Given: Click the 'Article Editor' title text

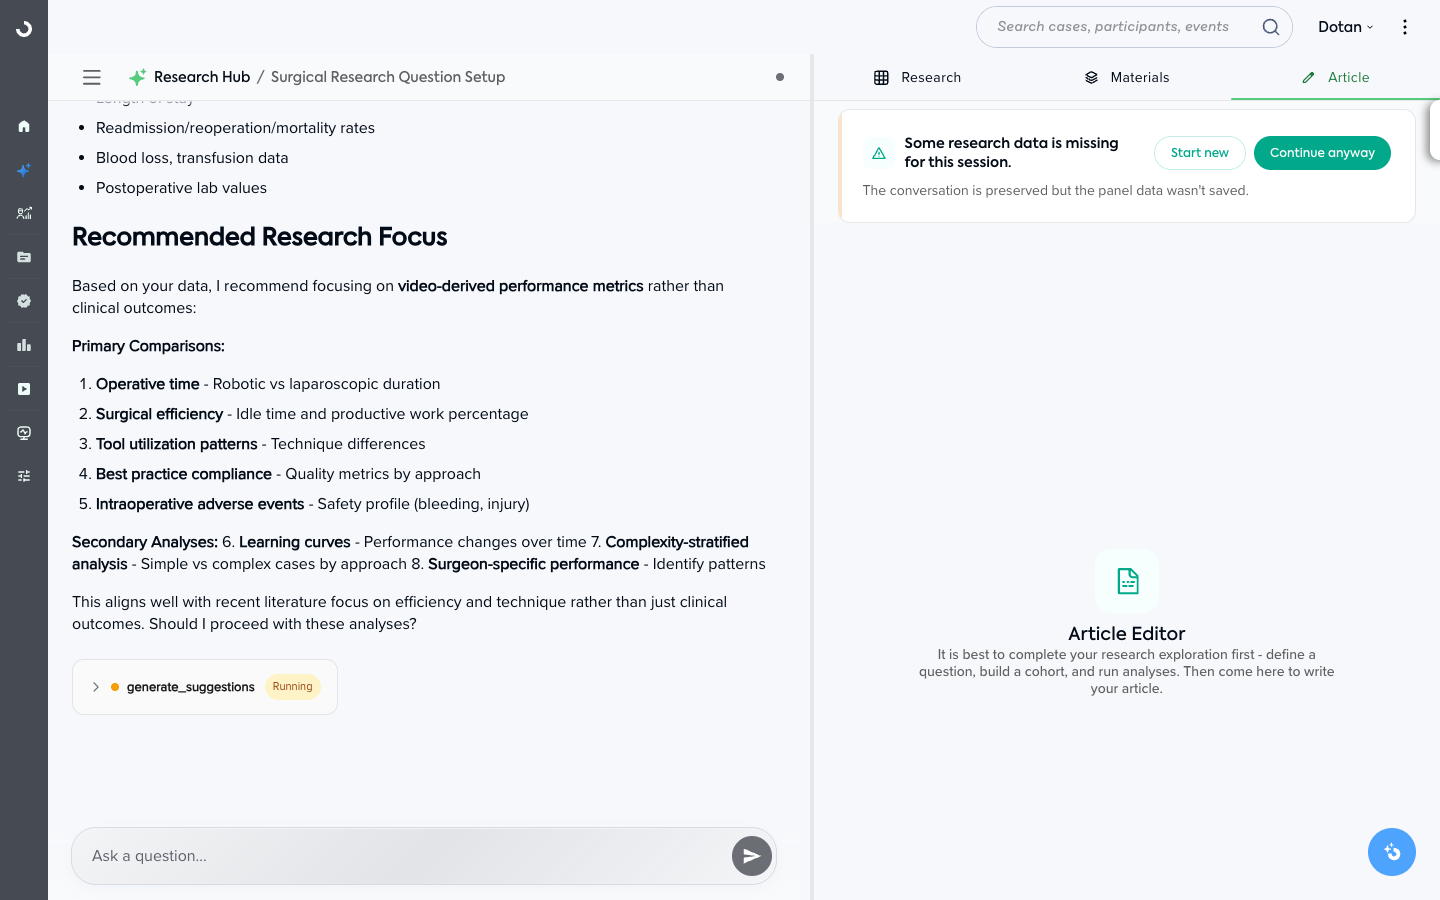Looking at the screenshot, I should click(1127, 634).
